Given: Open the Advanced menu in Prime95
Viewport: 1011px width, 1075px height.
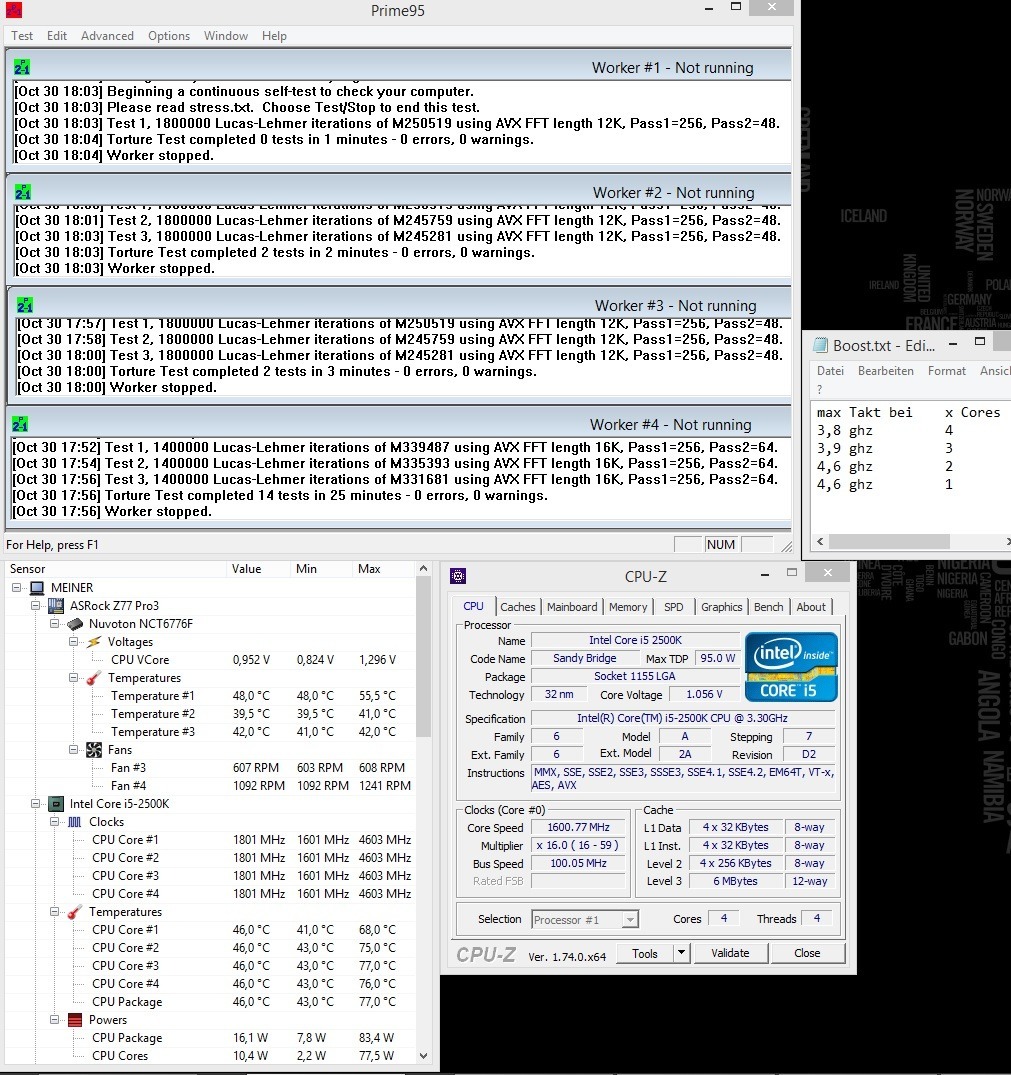Looking at the screenshot, I should click(x=107, y=36).
